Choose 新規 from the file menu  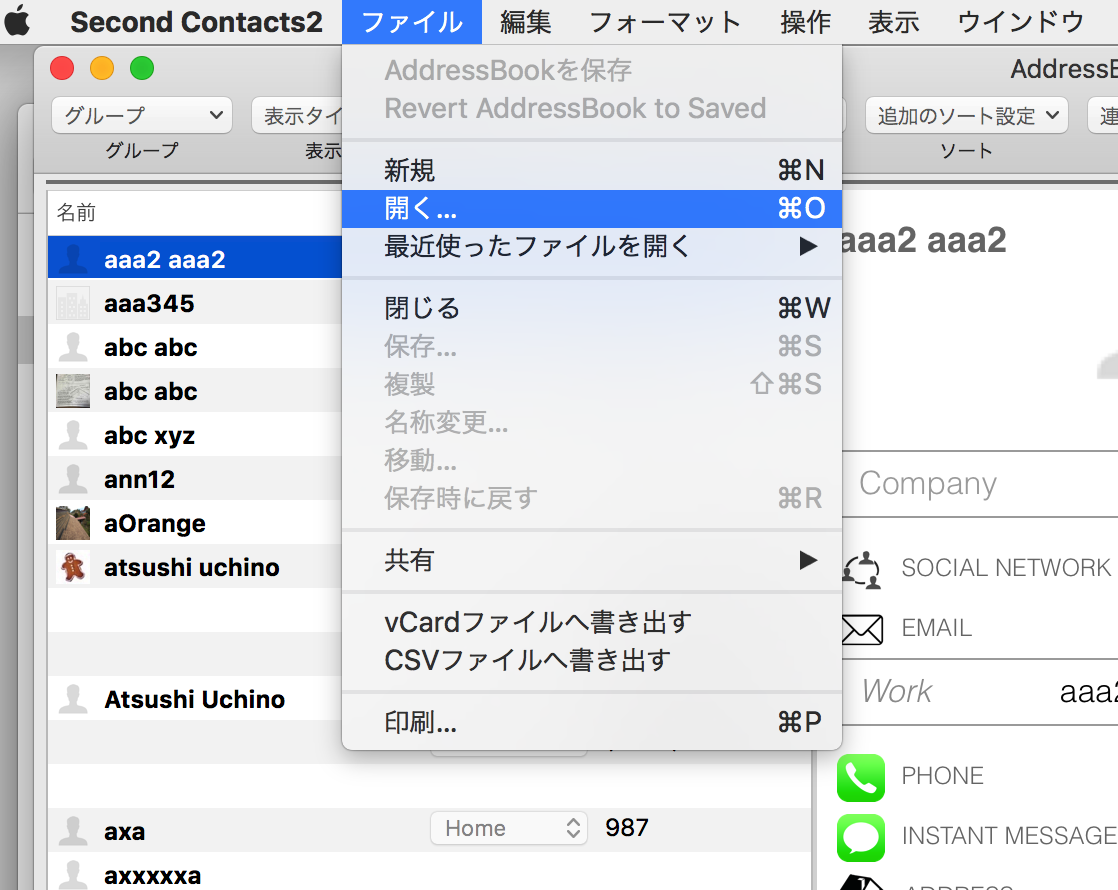592,170
